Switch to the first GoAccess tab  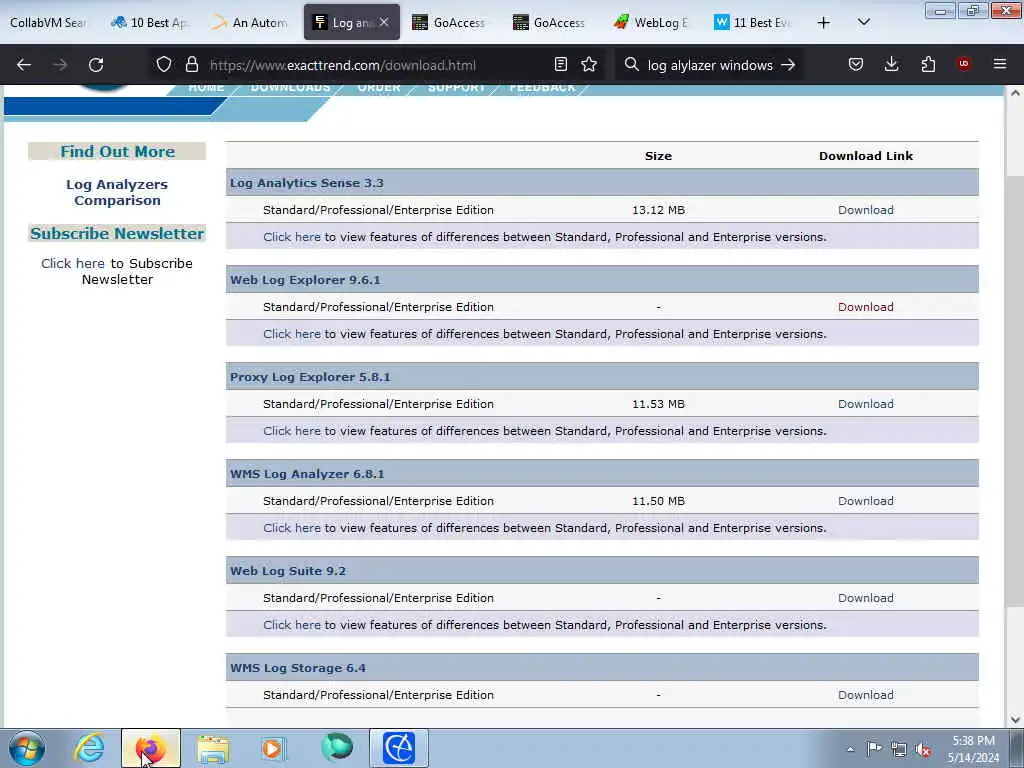click(450, 22)
